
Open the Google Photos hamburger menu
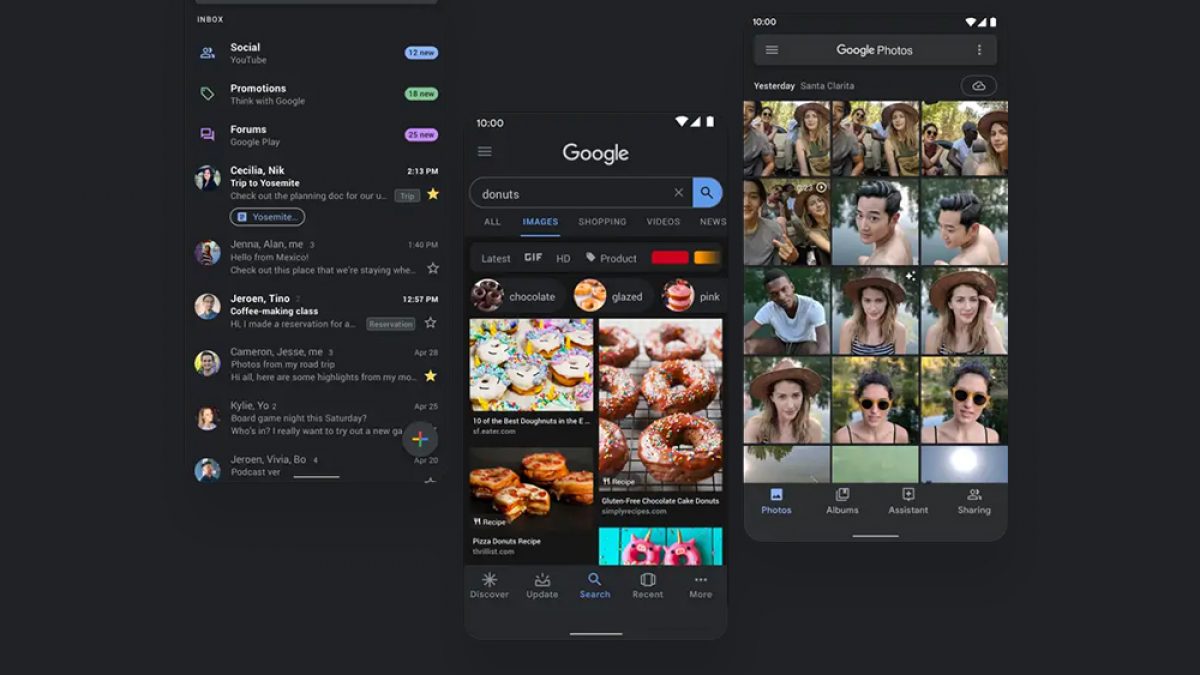pyautogui.click(x=772, y=50)
